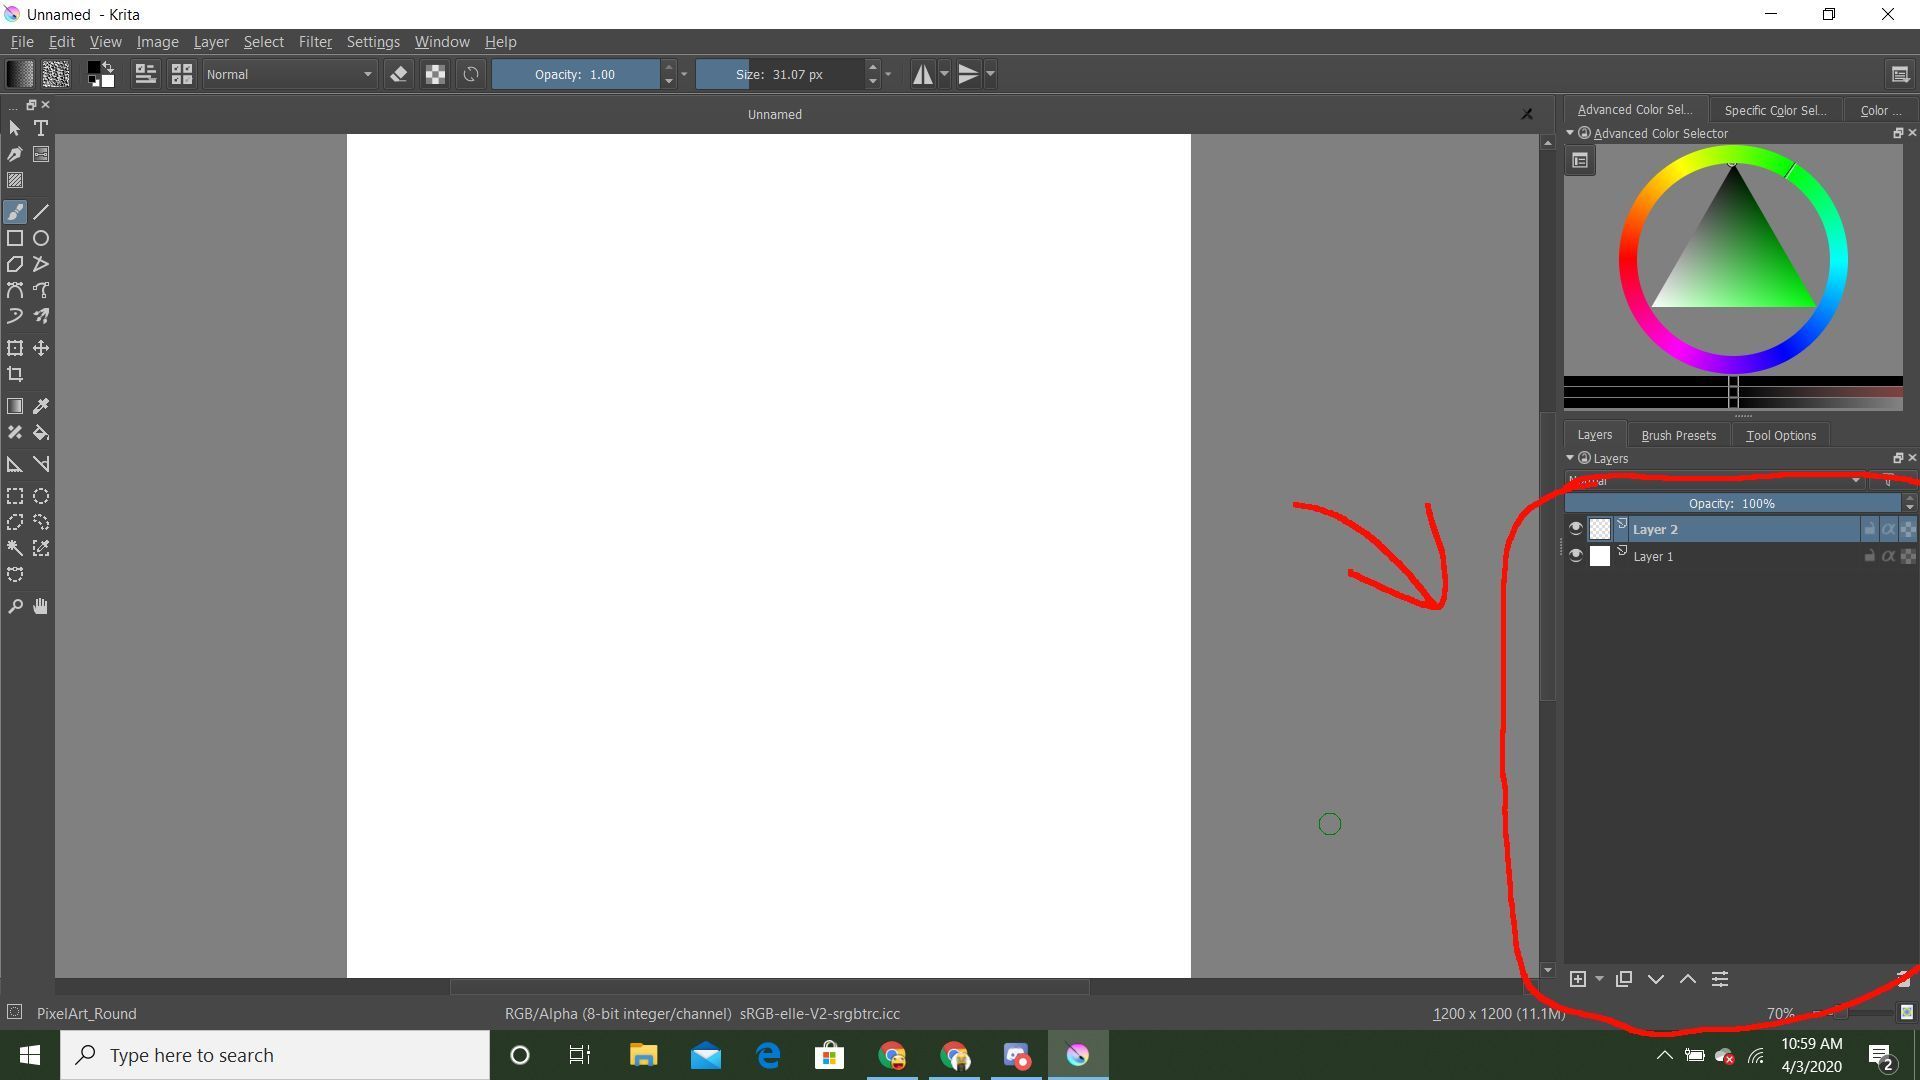Image resolution: width=1920 pixels, height=1080 pixels.
Task: Activate the Crop tool
Action: click(16, 374)
